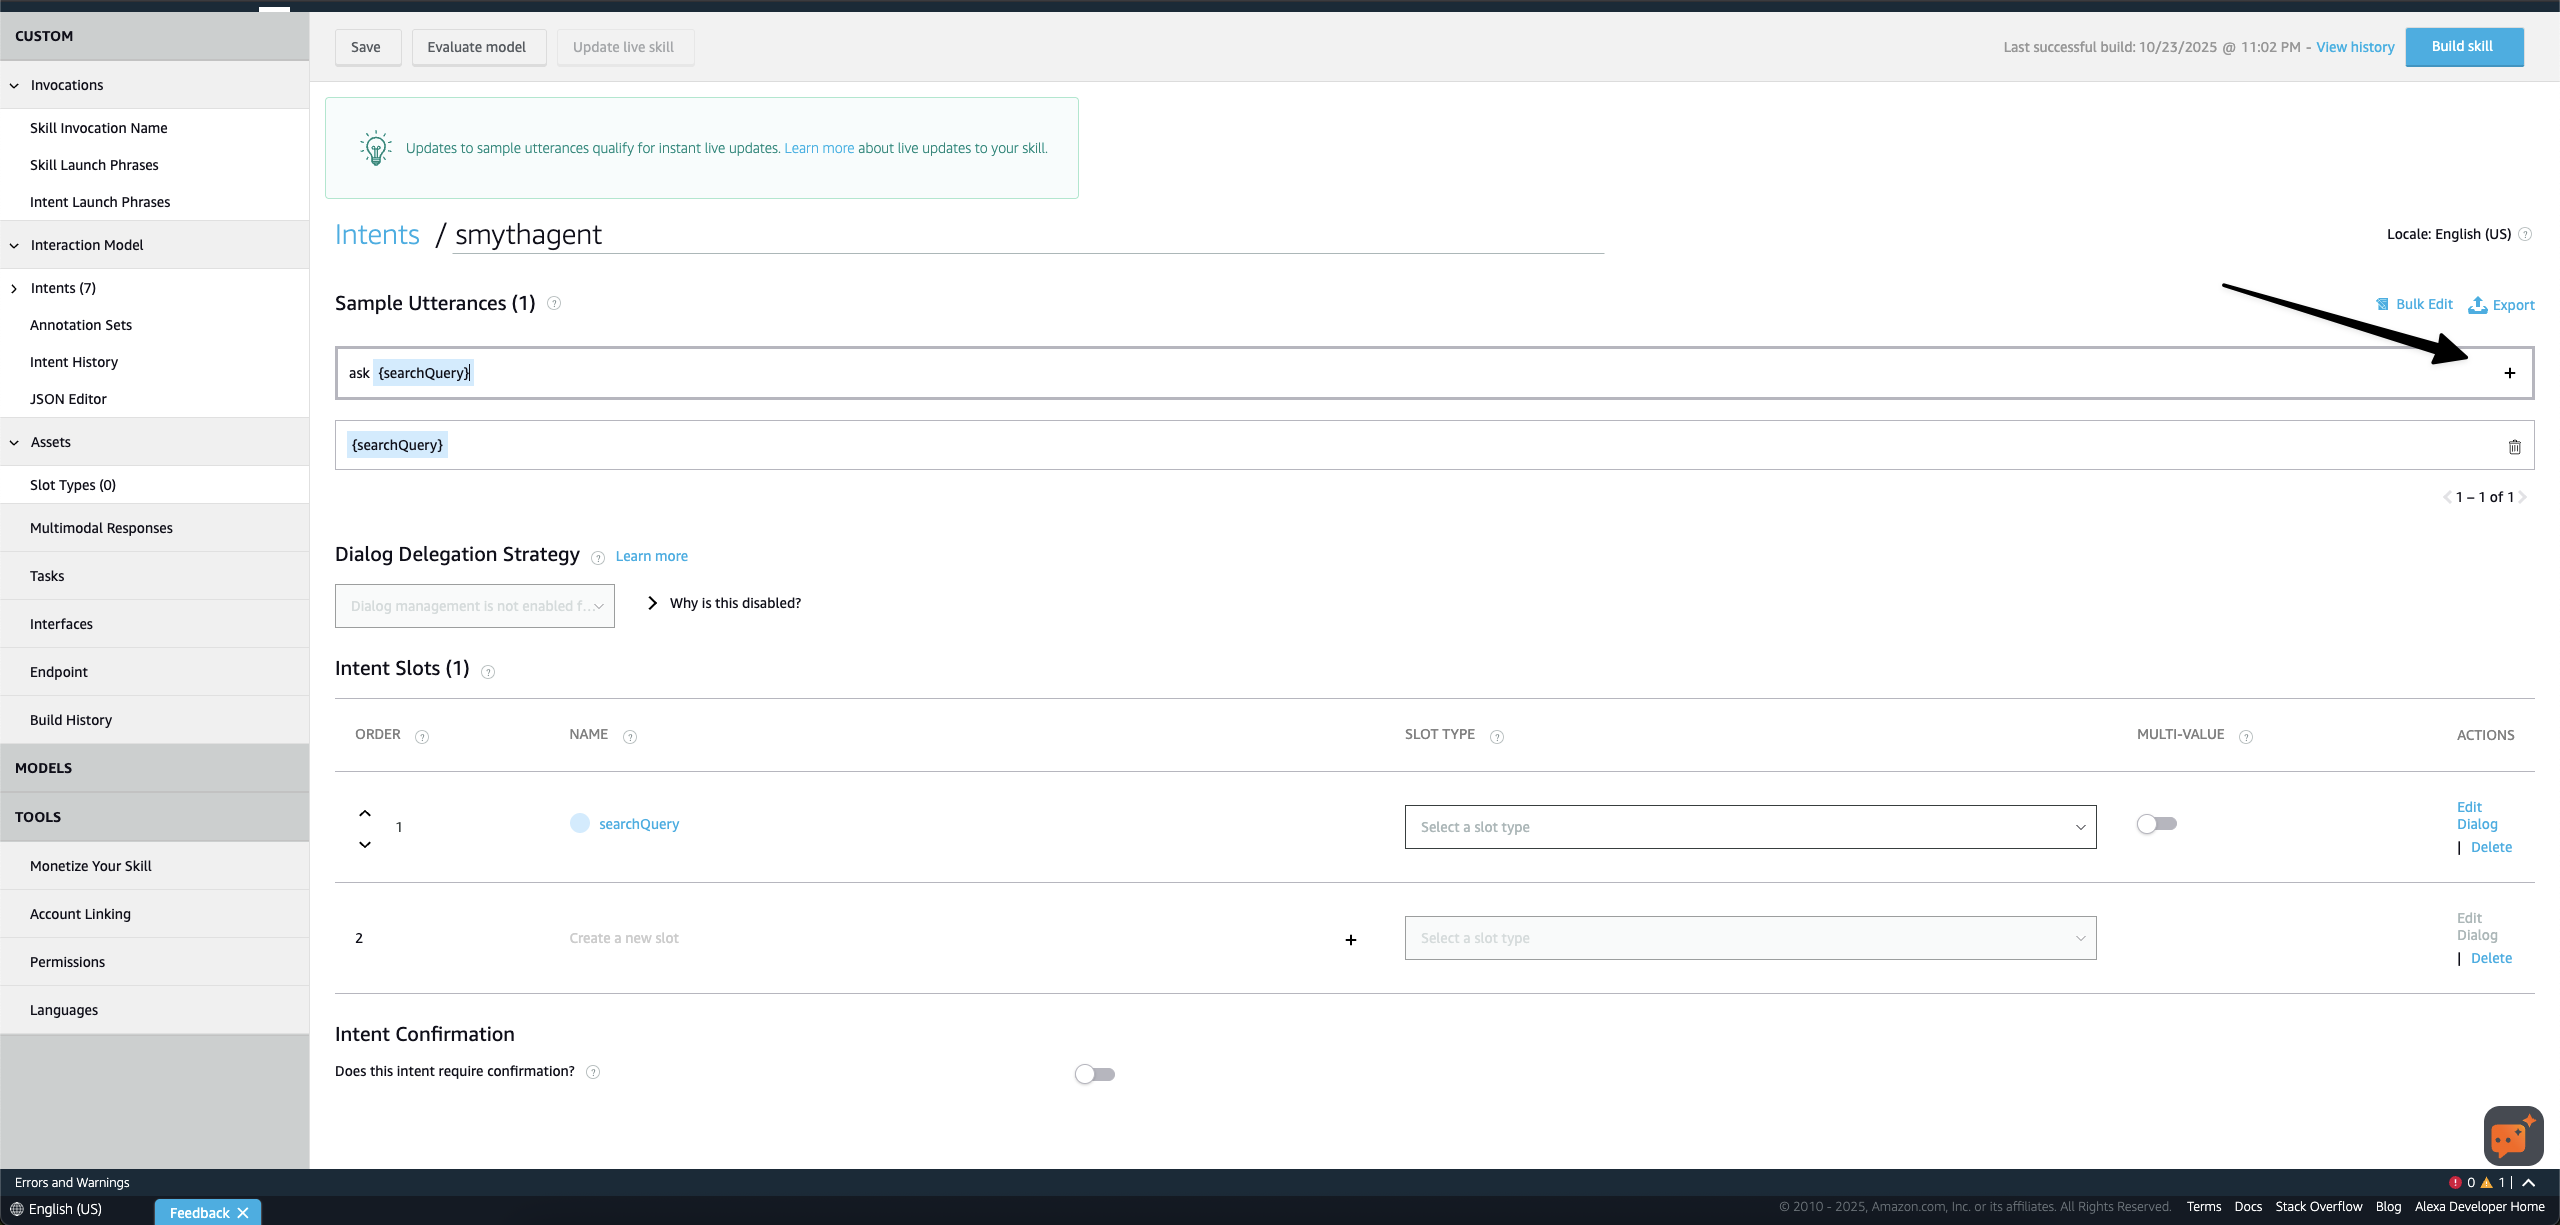2560x1225 pixels.
Task: Open JSON Editor from the sidebar
Action: 69,398
